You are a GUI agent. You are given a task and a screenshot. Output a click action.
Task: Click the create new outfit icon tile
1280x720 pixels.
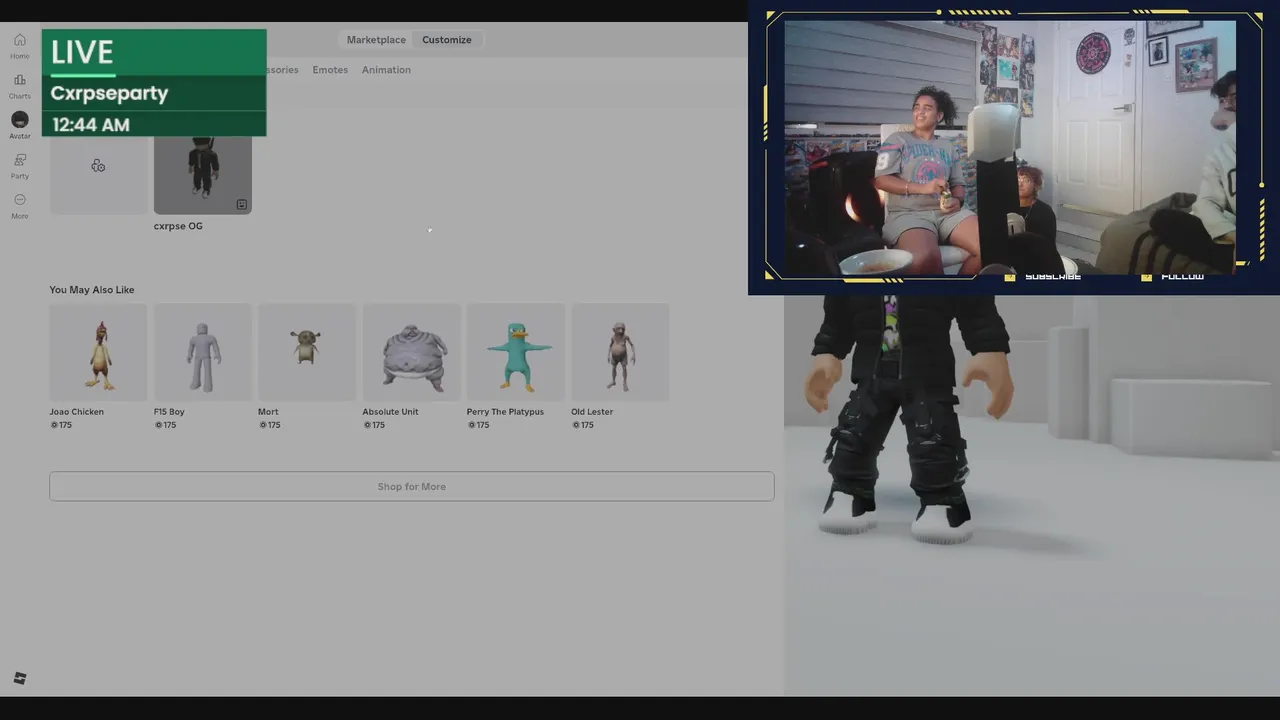(x=98, y=165)
